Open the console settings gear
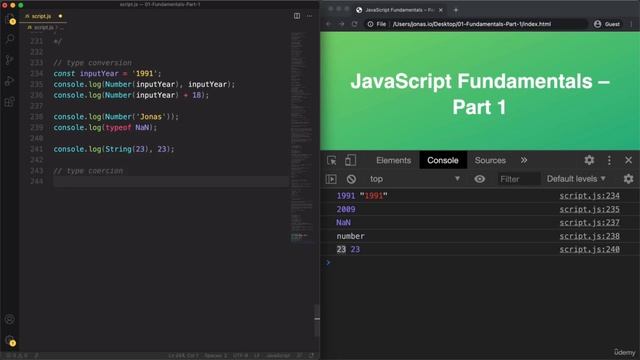 pos(628,179)
